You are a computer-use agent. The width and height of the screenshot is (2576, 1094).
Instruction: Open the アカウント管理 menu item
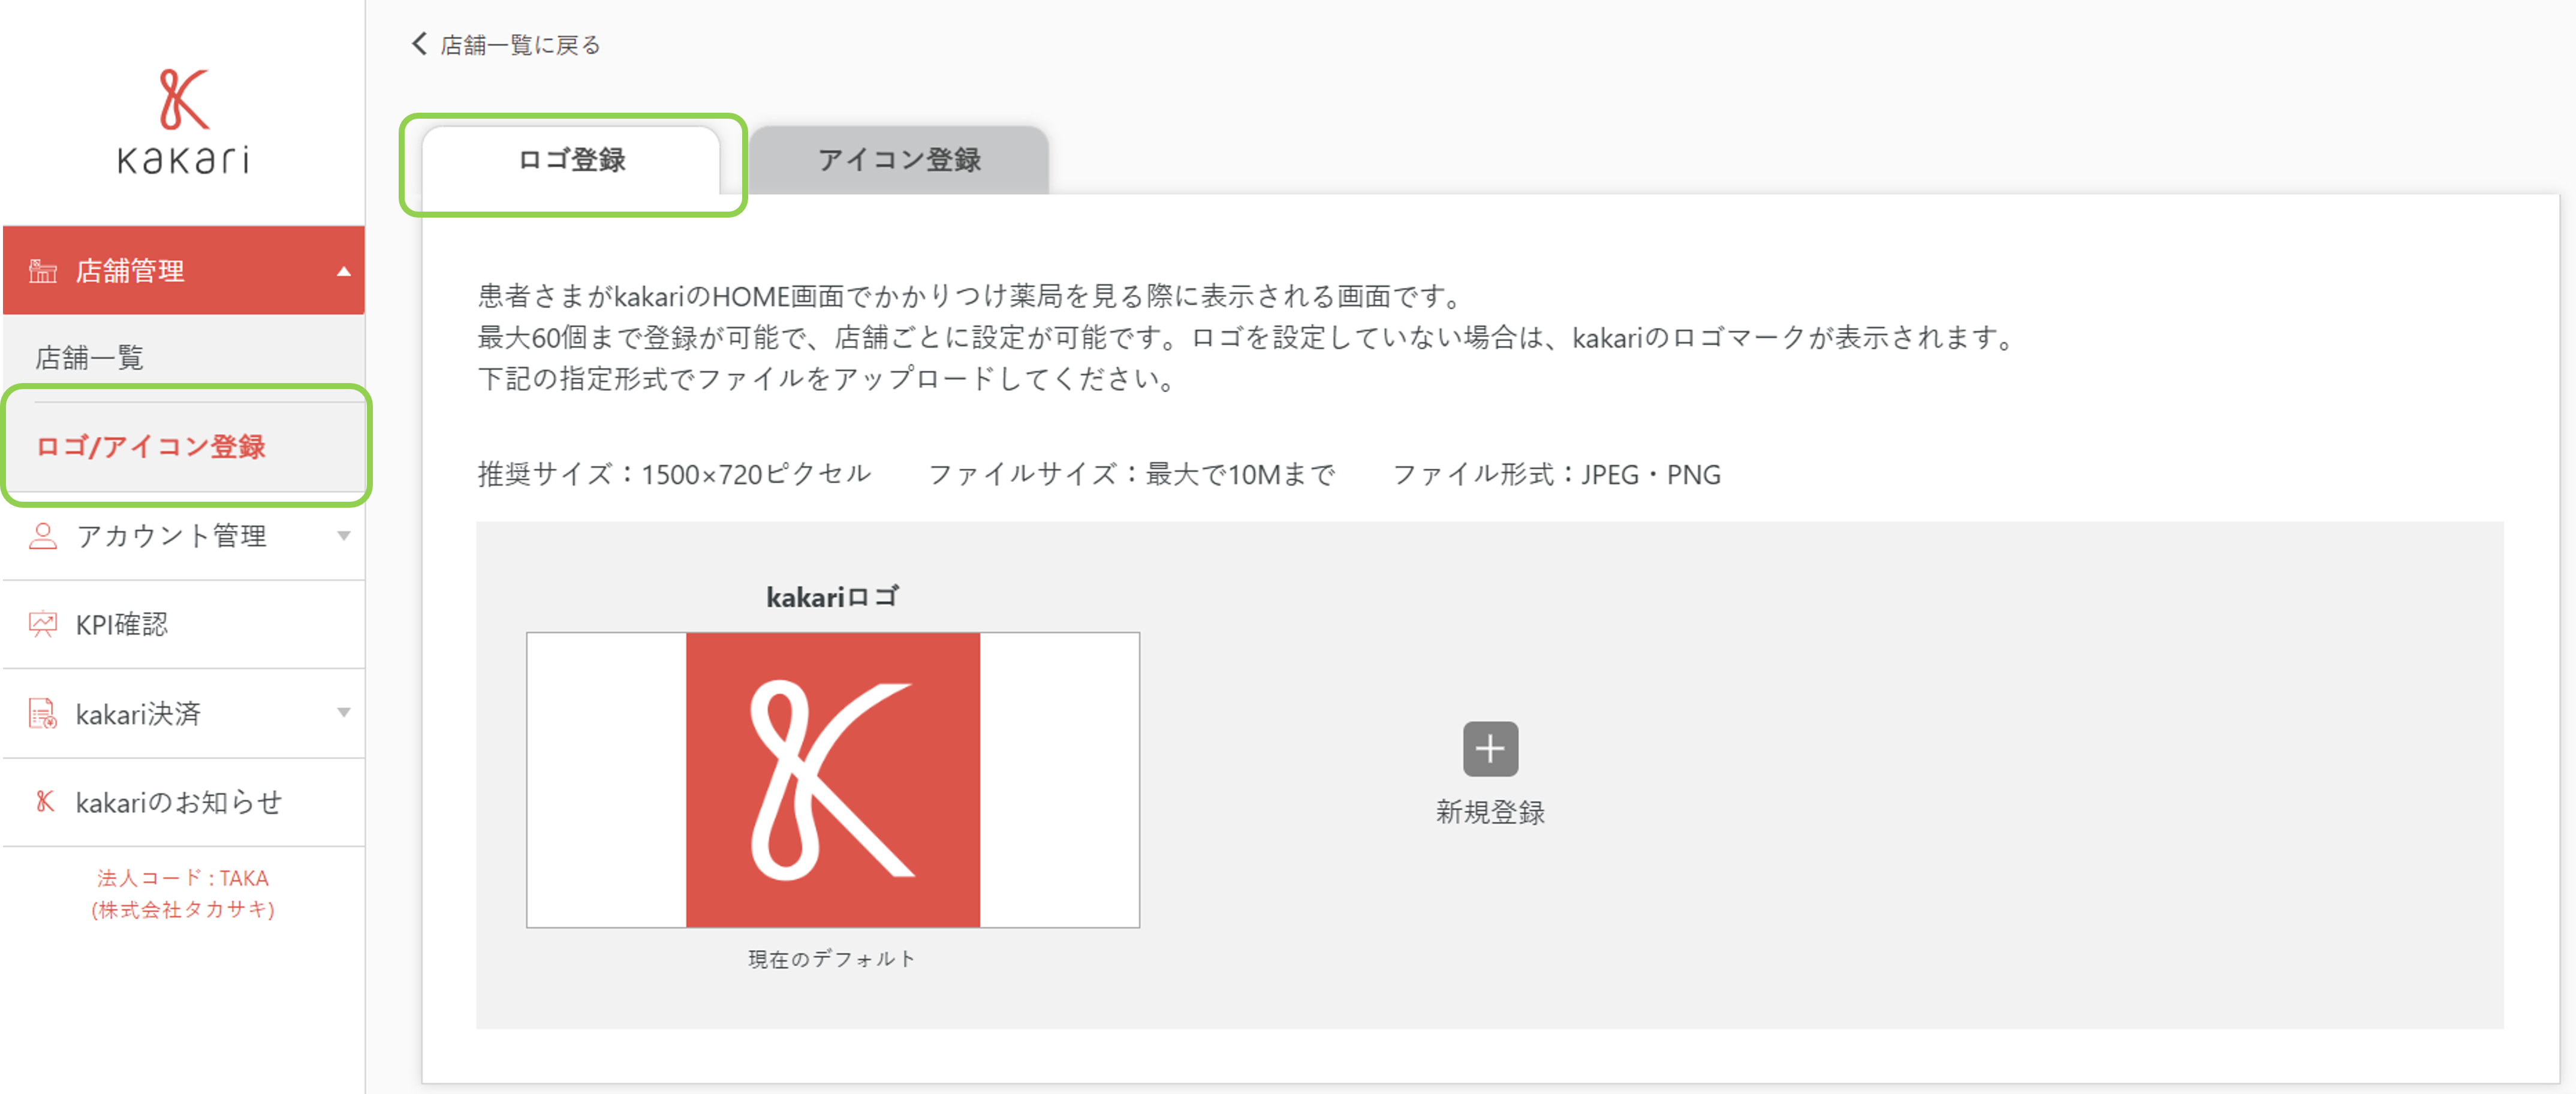(x=184, y=536)
